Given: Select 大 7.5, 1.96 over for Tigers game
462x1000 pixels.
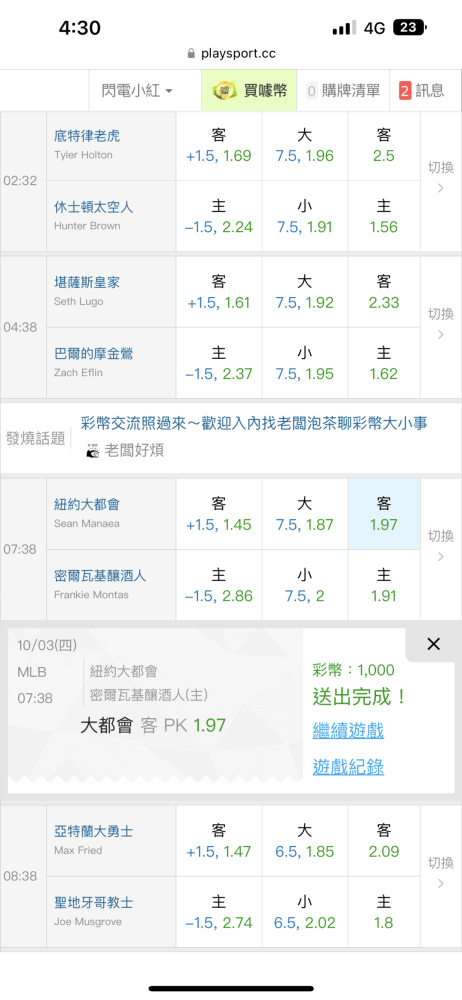Looking at the screenshot, I should (x=305, y=146).
